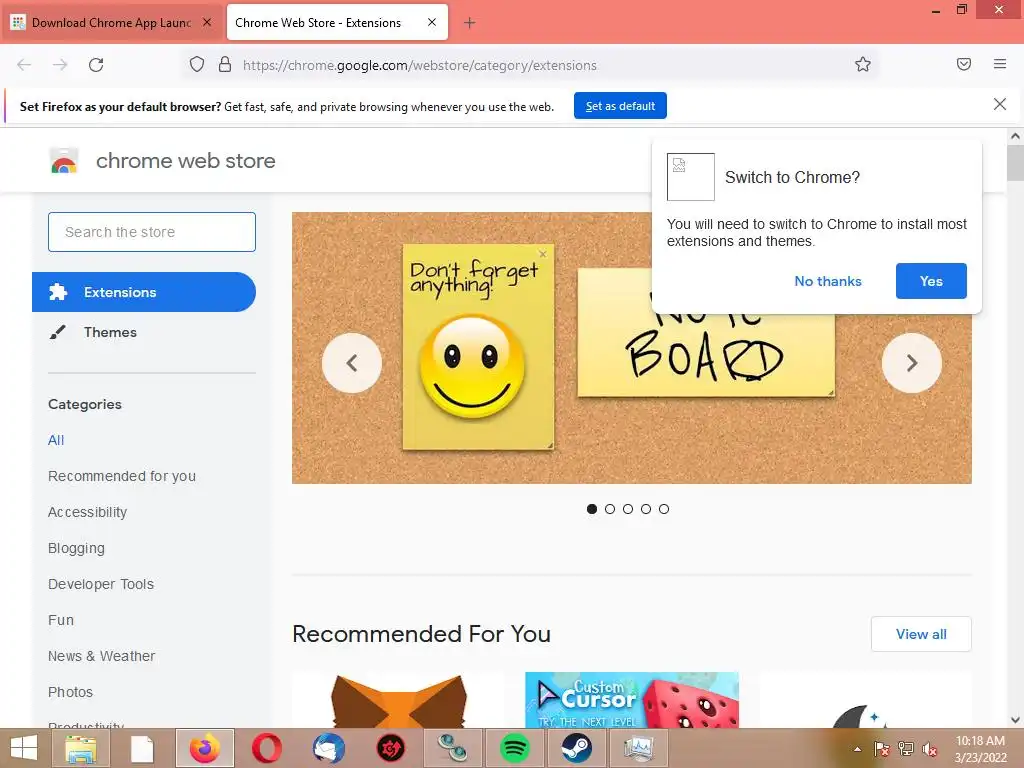Select the third carousel dot indicator
This screenshot has height=768, width=1024.
(628, 509)
